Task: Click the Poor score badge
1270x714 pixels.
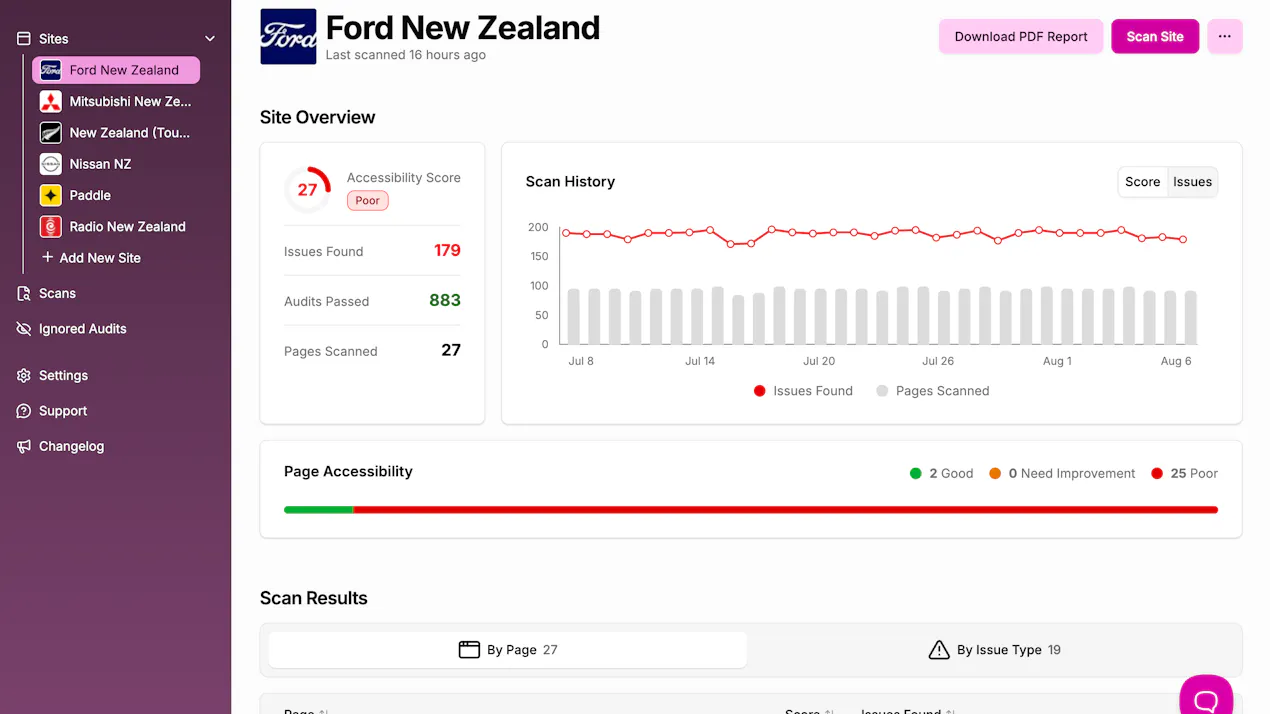Action: pyautogui.click(x=368, y=201)
